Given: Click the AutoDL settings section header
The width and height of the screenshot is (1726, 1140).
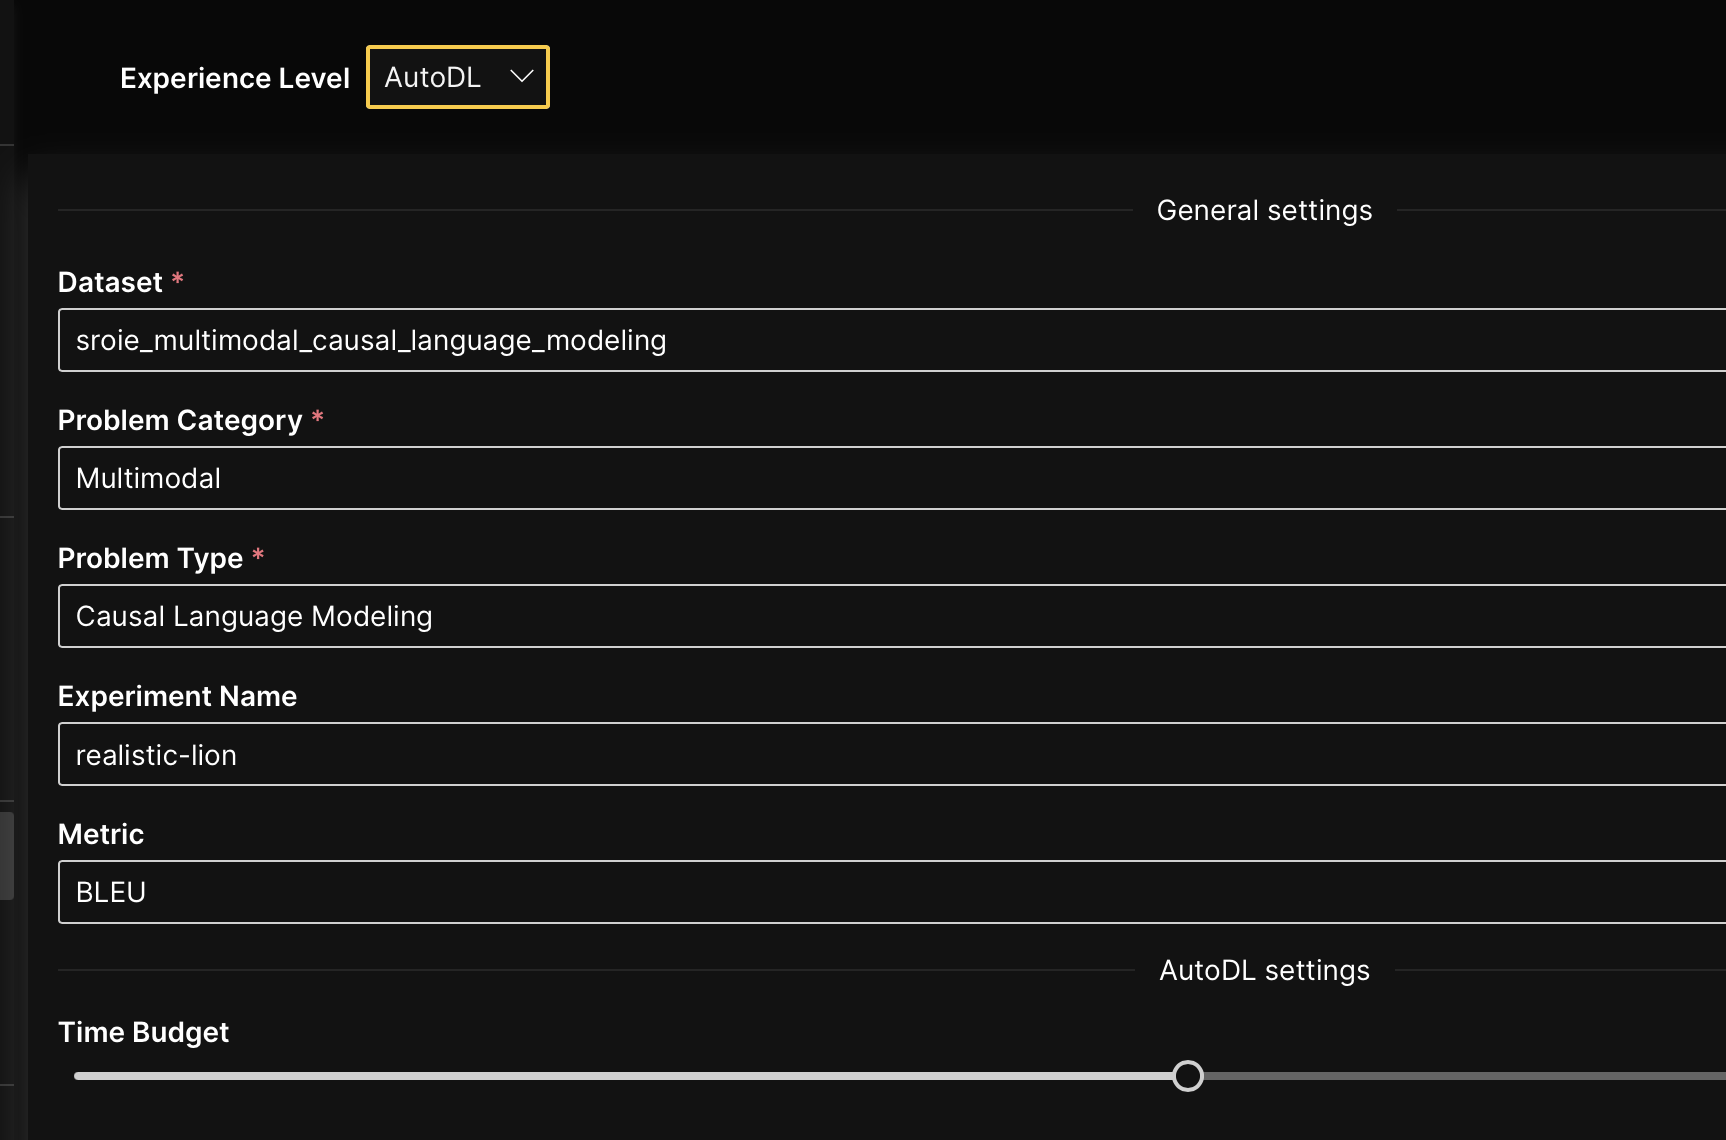Looking at the screenshot, I should coord(1264,970).
